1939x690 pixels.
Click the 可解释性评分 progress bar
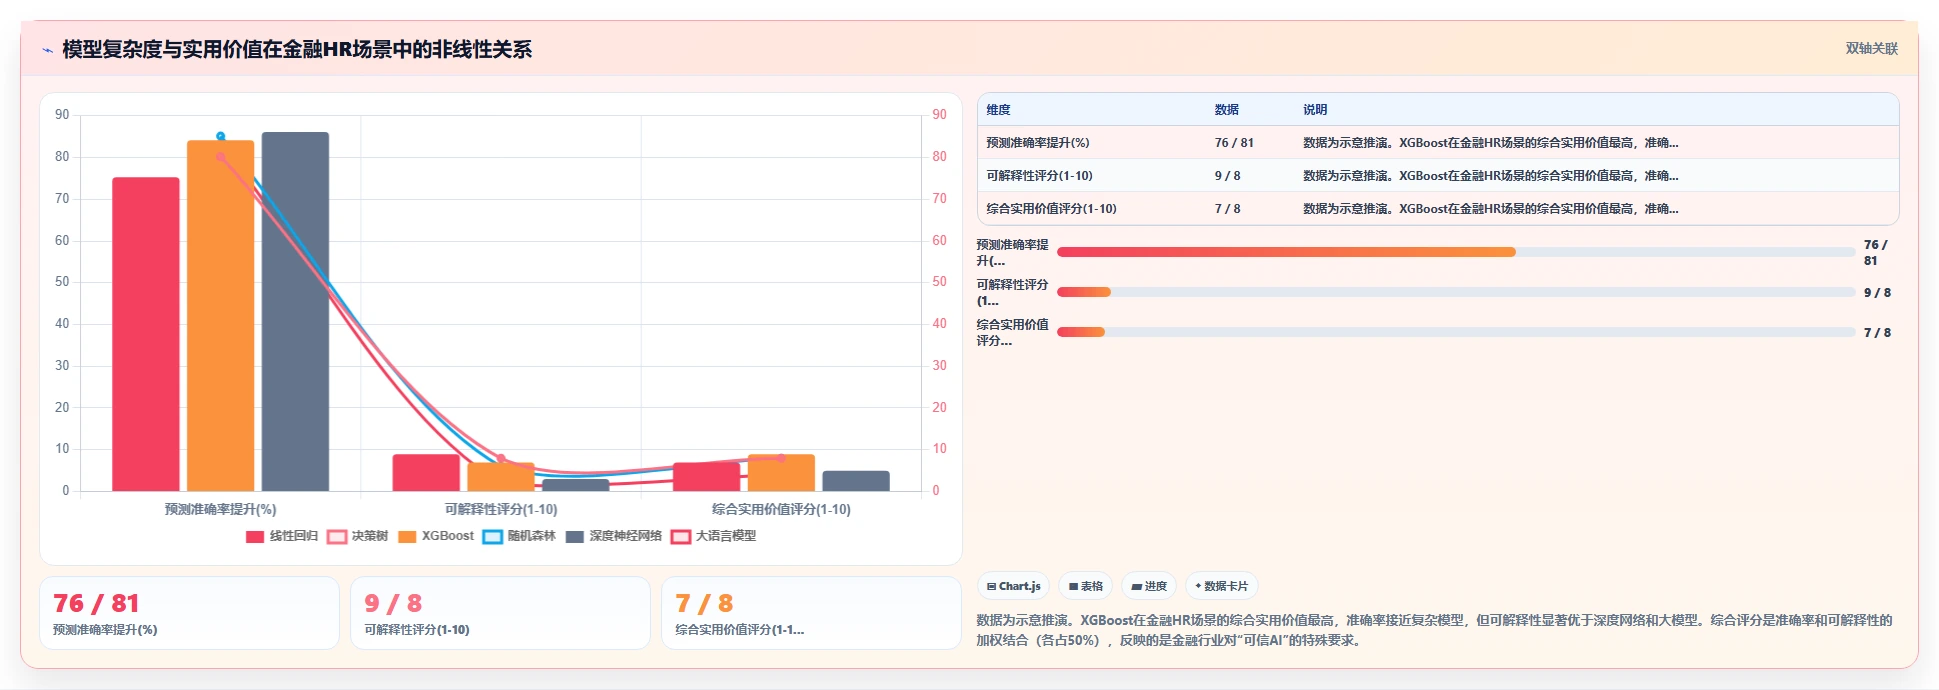(1455, 292)
